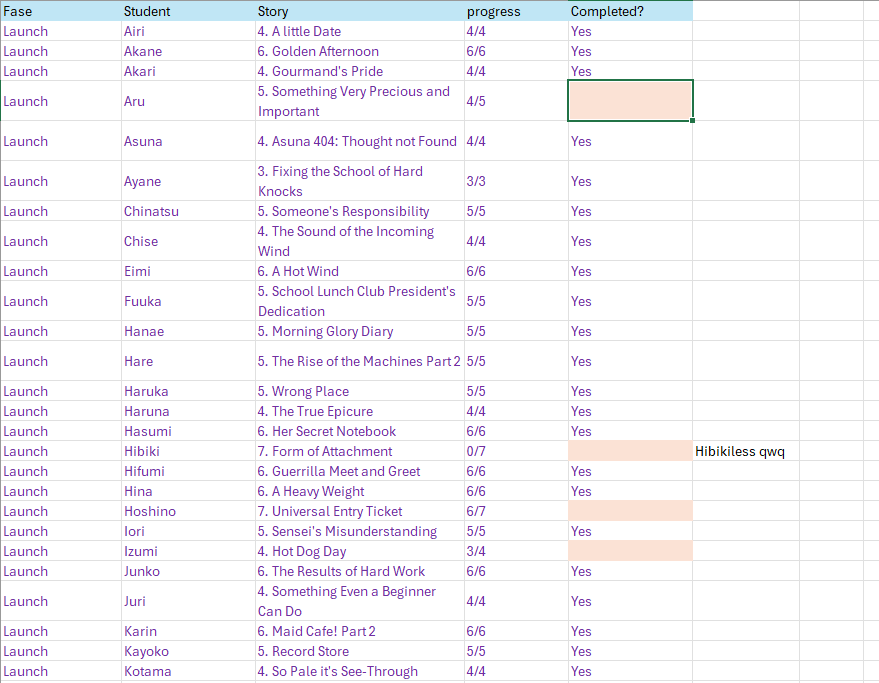
Task: Select the 'Student' column header cell
Action: tap(188, 11)
